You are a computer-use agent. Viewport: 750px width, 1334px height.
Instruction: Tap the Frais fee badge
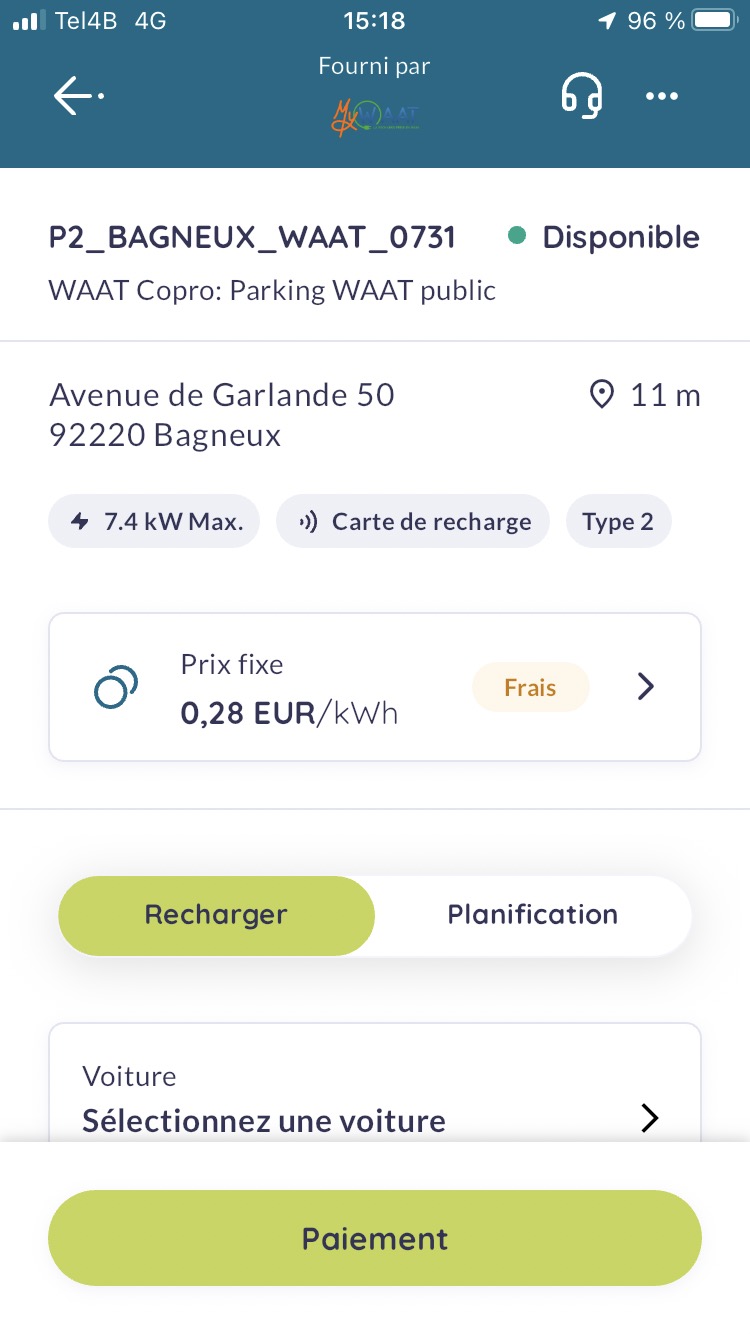[x=530, y=687]
